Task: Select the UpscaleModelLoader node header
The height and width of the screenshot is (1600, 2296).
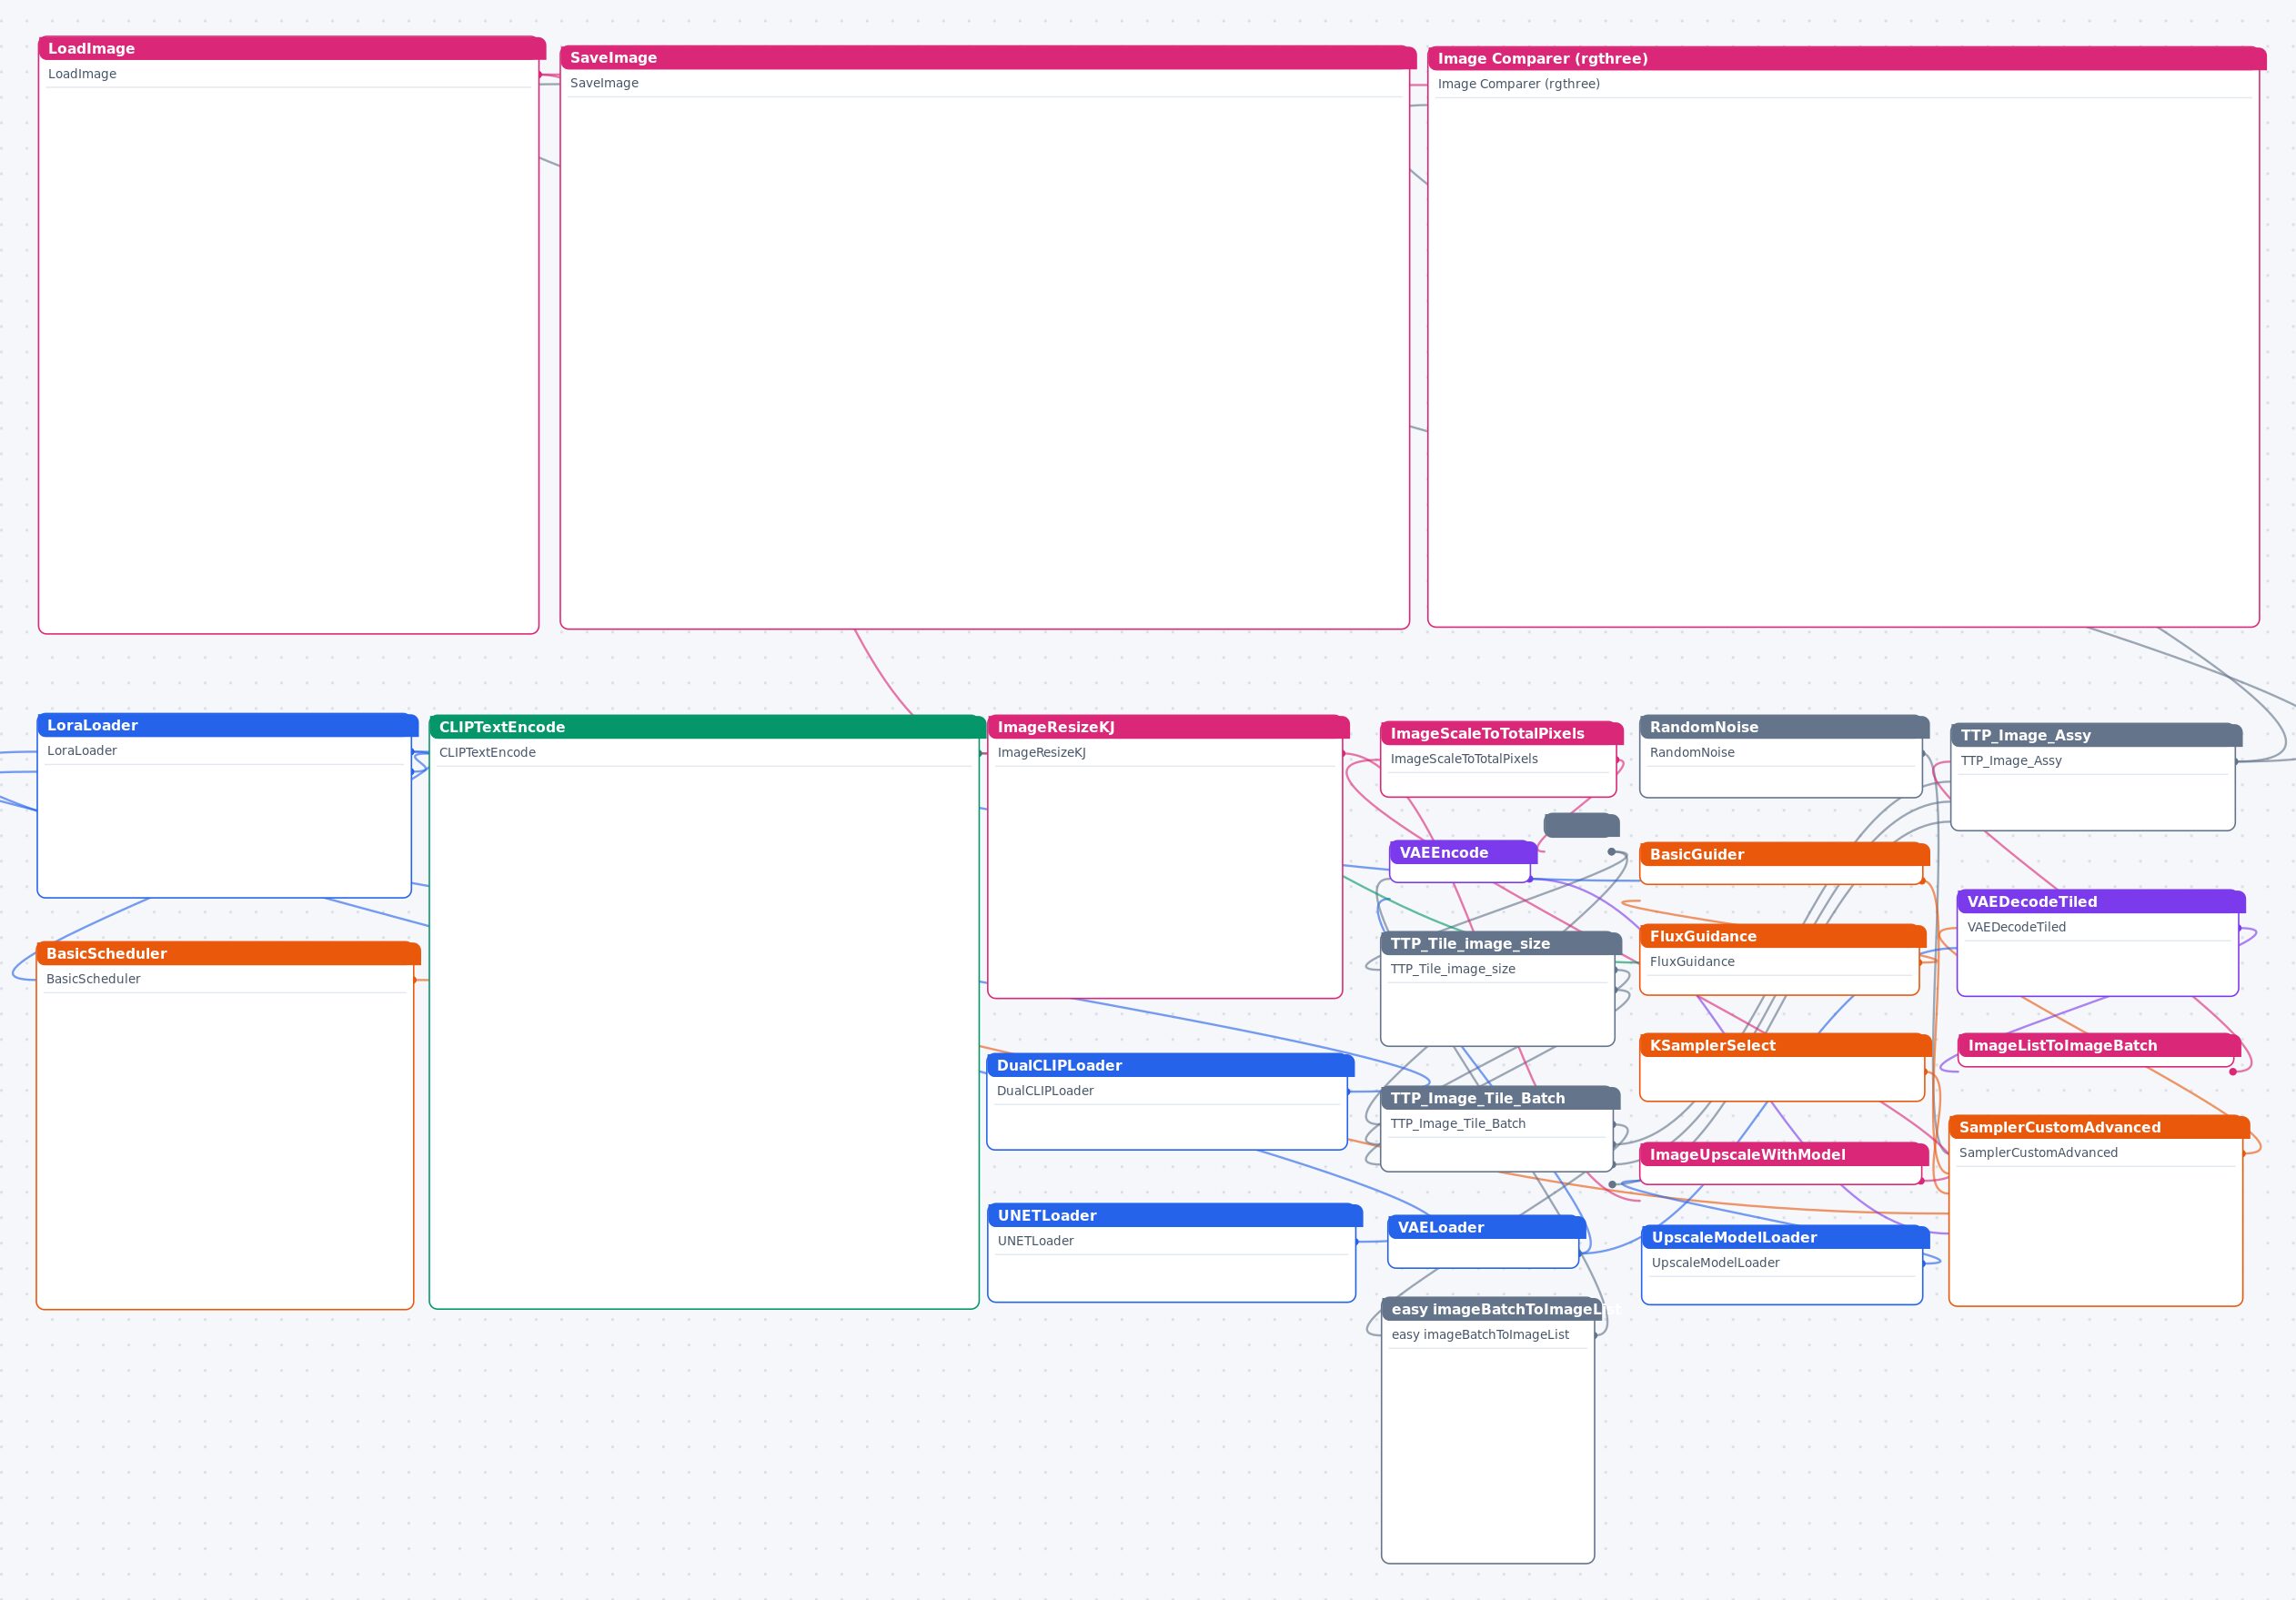Action: pyautogui.click(x=1785, y=1237)
